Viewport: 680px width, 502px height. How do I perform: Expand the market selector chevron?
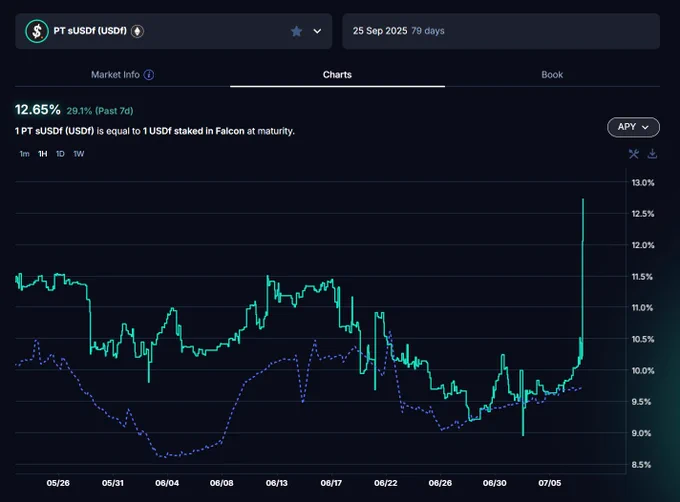(x=317, y=31)
